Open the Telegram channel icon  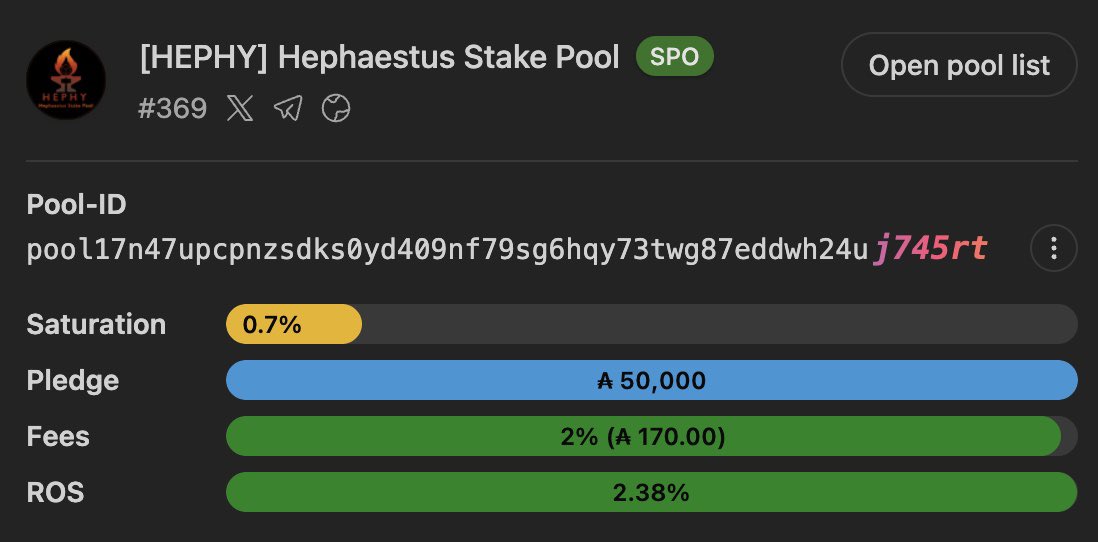pos(288,109)
